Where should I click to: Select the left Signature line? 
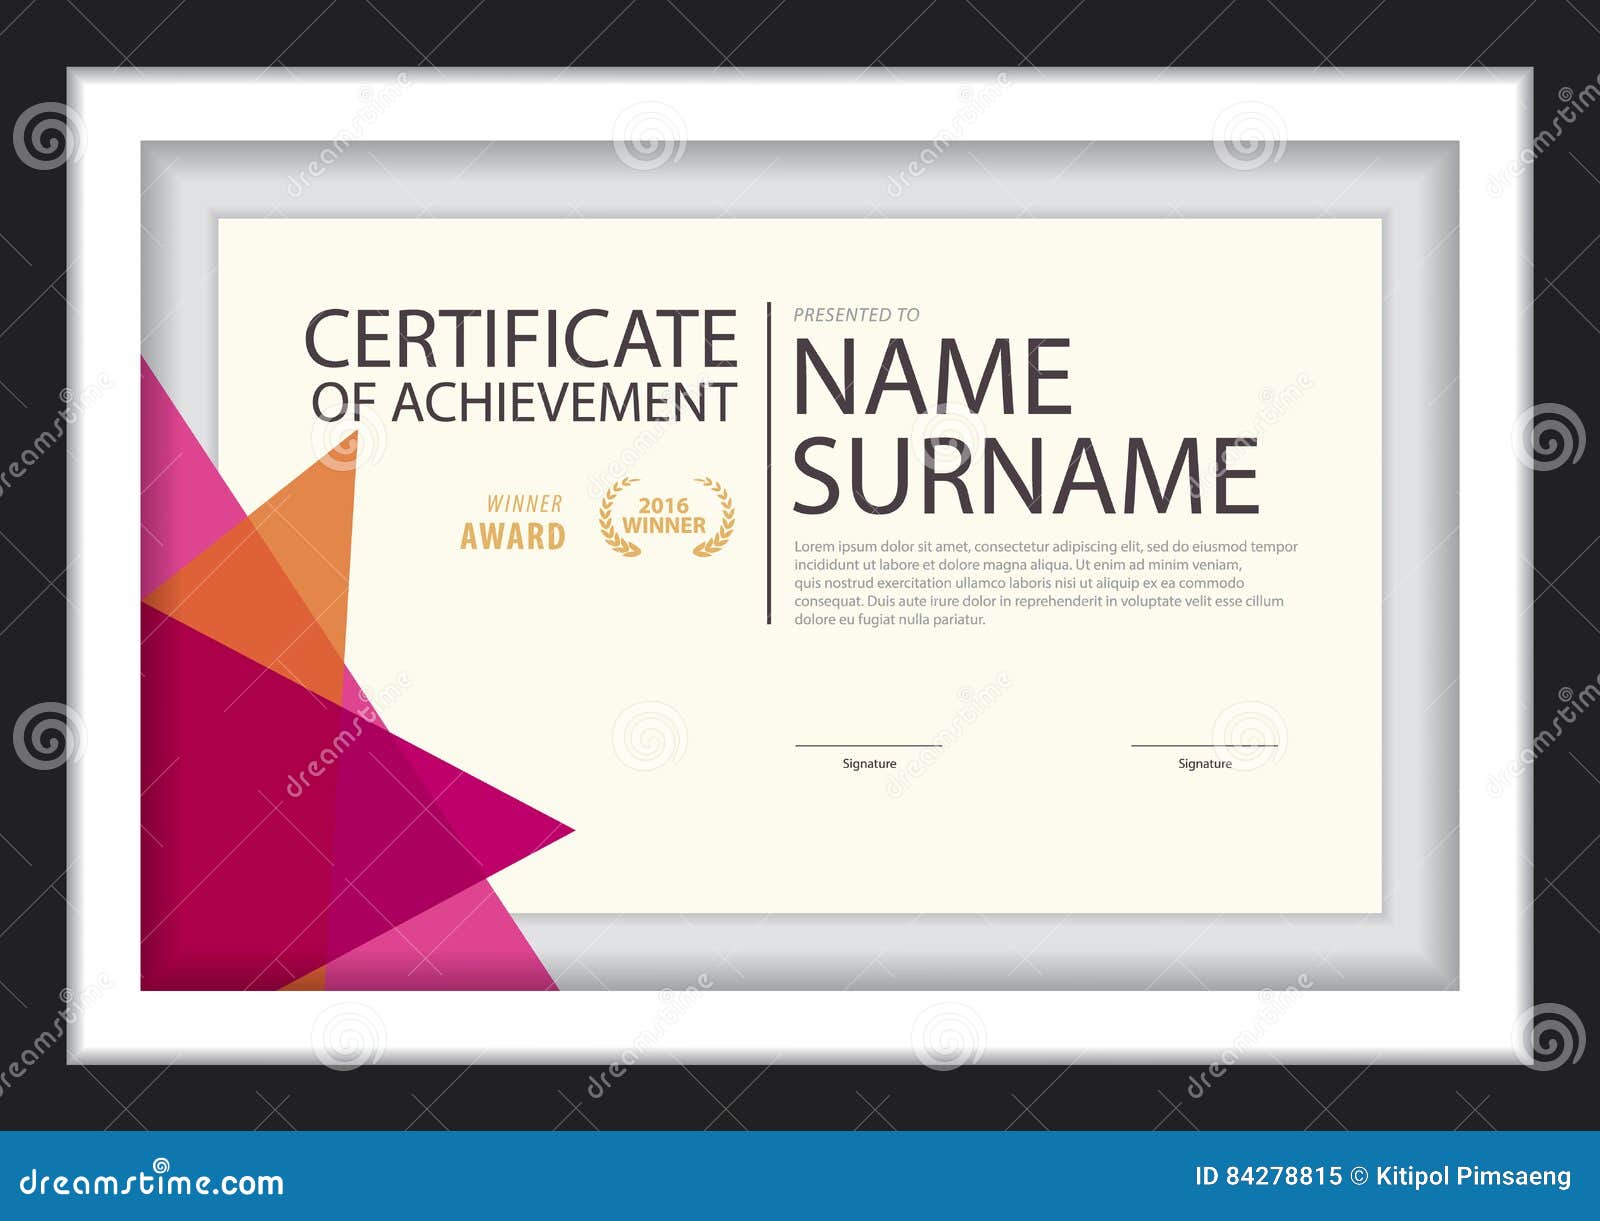[870, 744]
